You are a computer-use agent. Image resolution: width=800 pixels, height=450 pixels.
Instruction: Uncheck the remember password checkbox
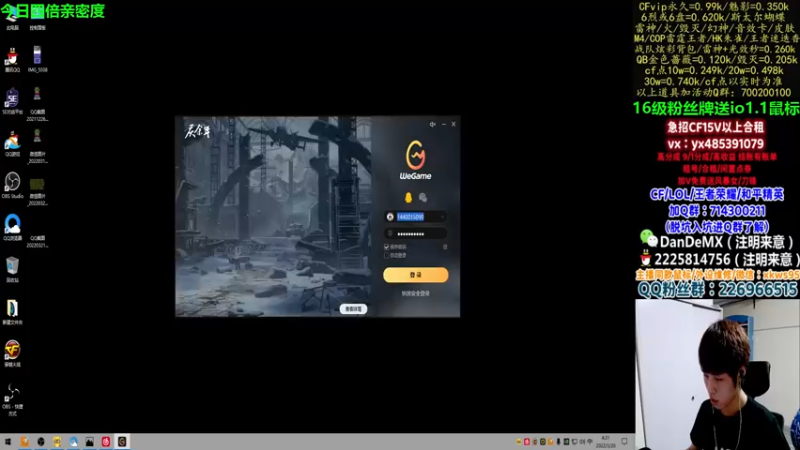coord(387,247)
